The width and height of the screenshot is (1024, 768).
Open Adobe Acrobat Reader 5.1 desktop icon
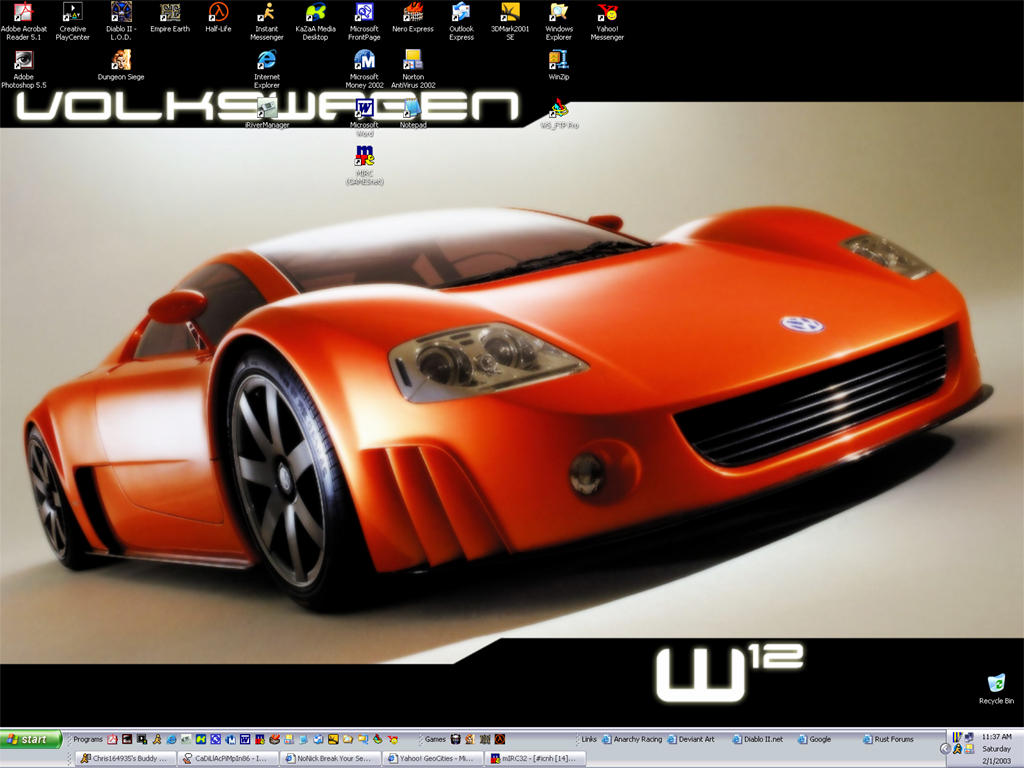(x=24, y=22)
